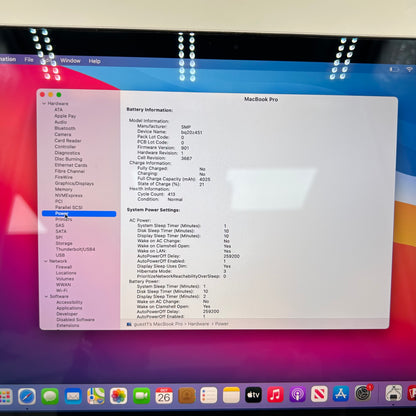Select Card Reader in the sidebar
This screenshot has height=416, width=416.
tap(68, 140)
